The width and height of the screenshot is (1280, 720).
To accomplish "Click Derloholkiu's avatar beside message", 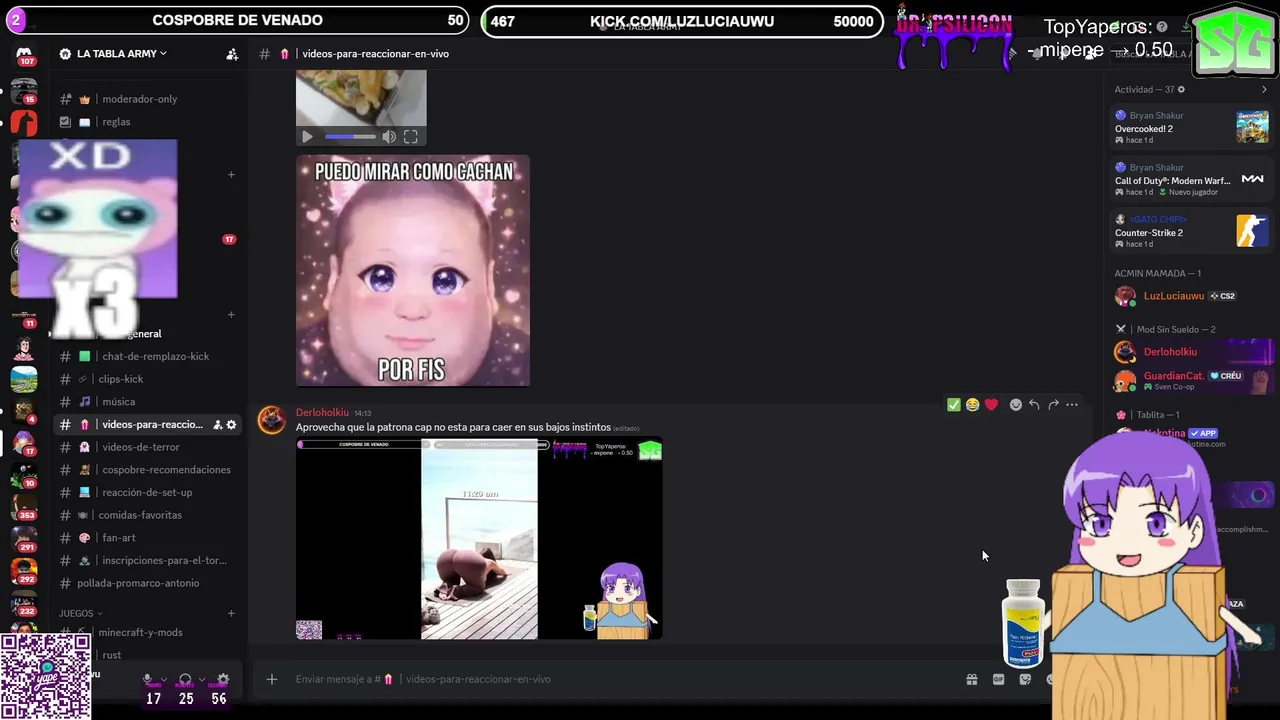I will pos(272,420).
